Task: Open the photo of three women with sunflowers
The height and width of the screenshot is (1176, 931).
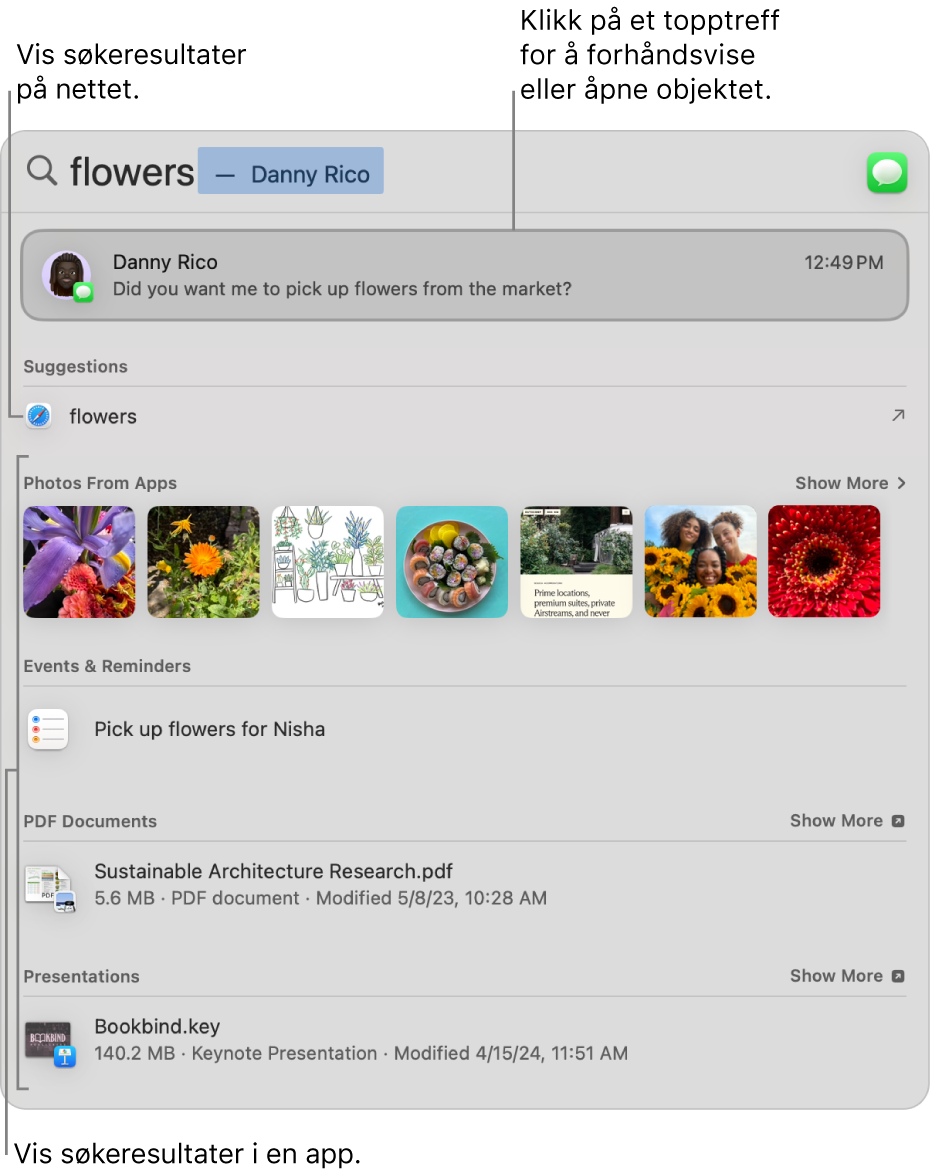Action: [701, 562]
